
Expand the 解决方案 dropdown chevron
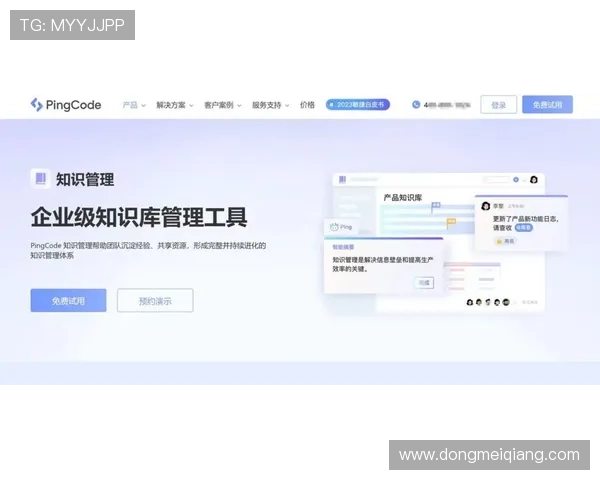coord(191,106)
